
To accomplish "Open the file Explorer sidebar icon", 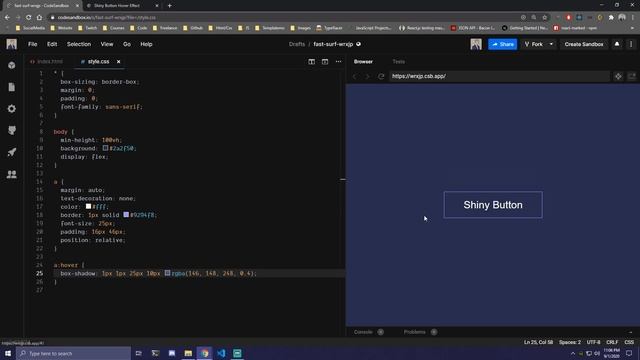I will pos(11,87).
